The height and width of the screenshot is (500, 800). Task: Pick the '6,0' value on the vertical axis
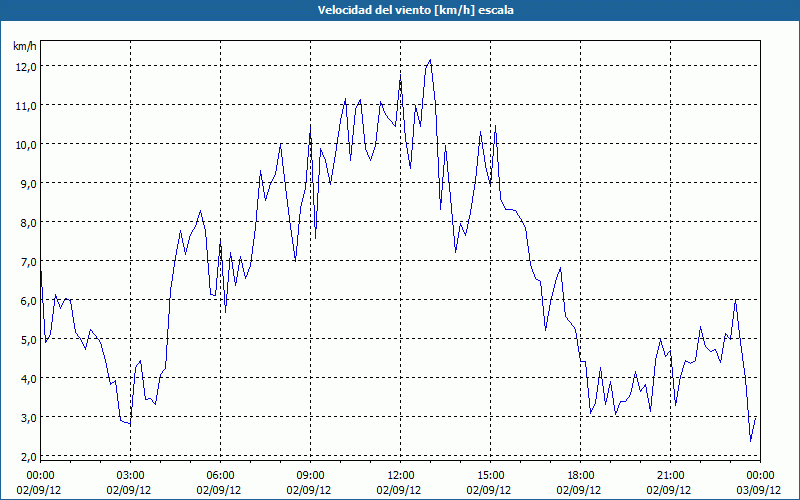(29, 301)
